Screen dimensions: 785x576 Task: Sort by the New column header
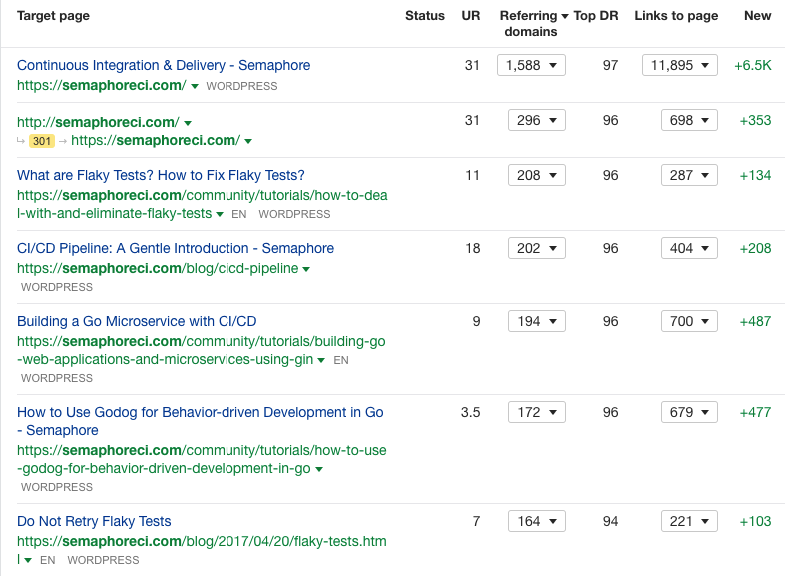point(757,16)
